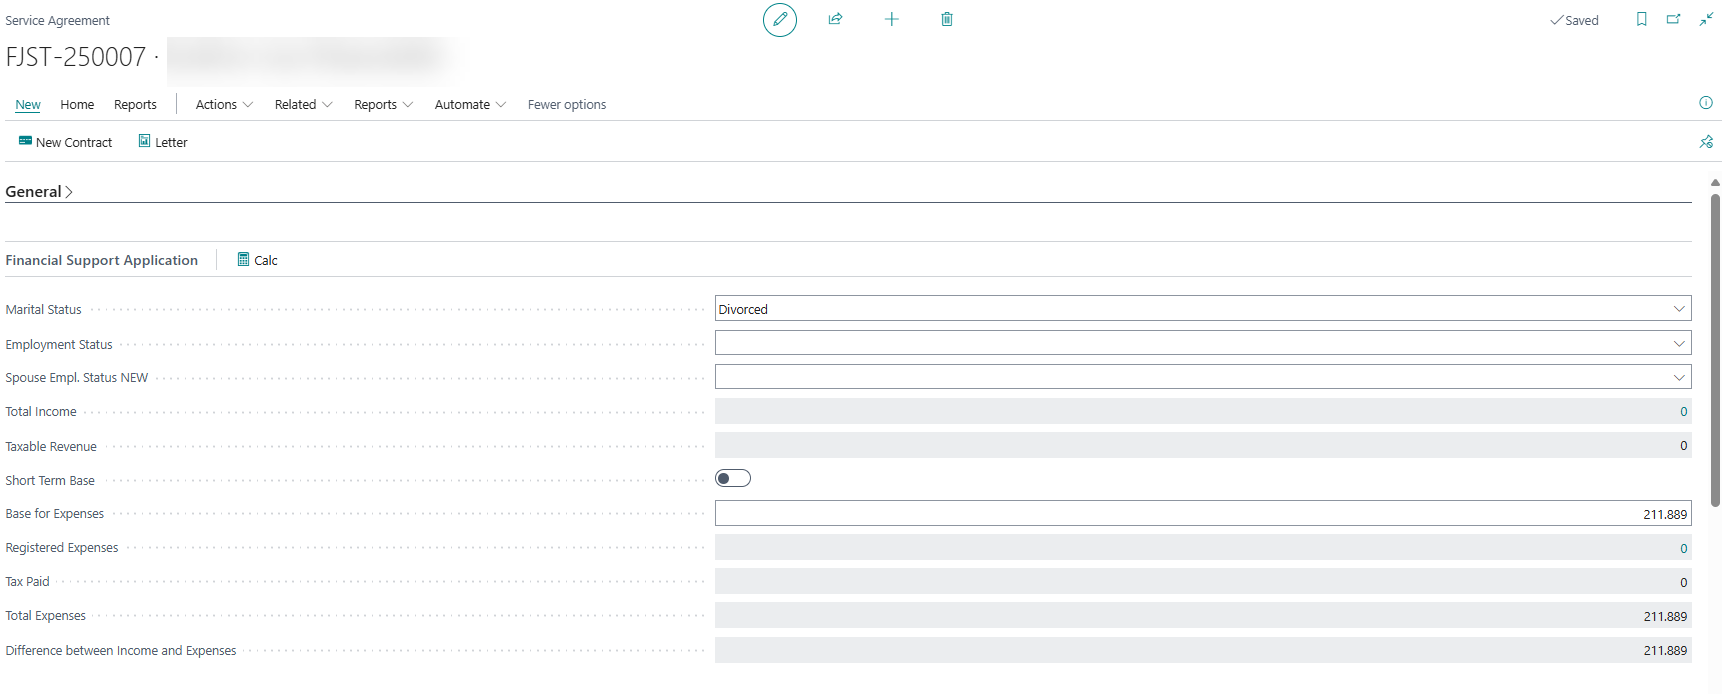Click the collapse page arrows icon
Viewport: 1722px width, 694px height.
1706,19
